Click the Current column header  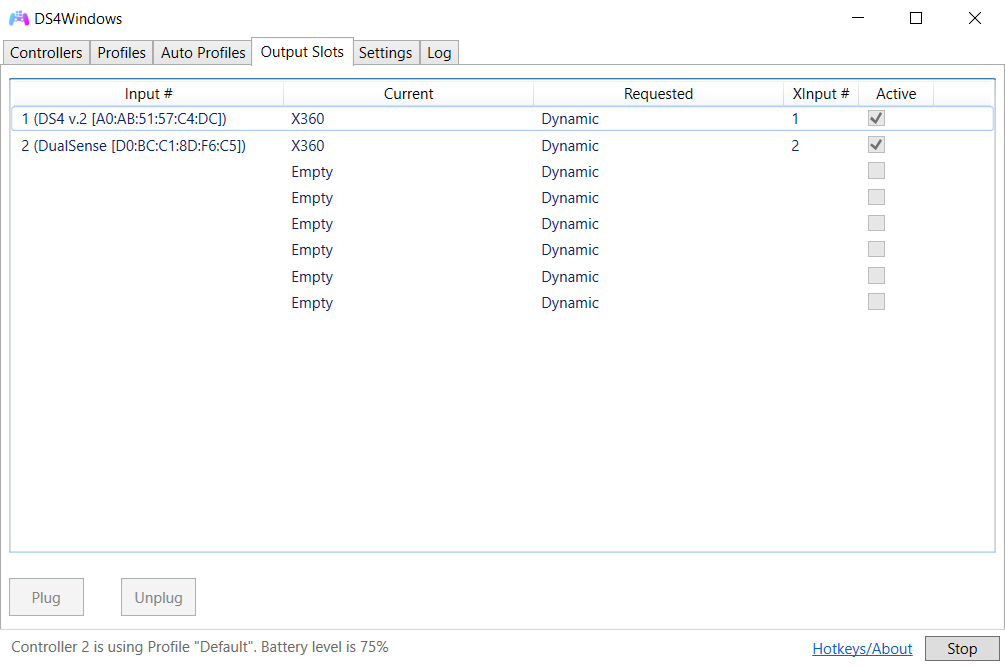point(408,94)
